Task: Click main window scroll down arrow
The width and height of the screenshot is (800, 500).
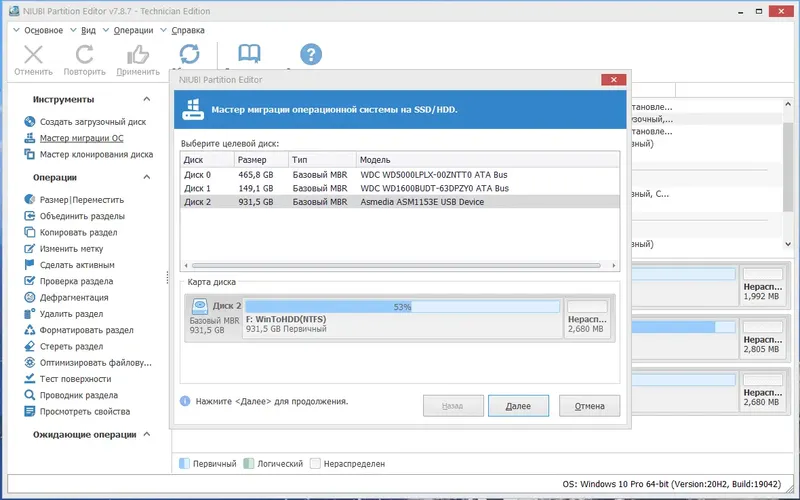Action: pos(788,244)
